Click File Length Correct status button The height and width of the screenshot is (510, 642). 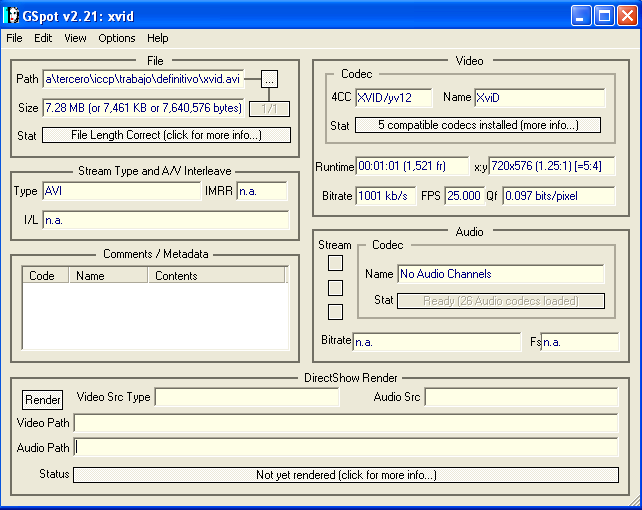(167, 135)
